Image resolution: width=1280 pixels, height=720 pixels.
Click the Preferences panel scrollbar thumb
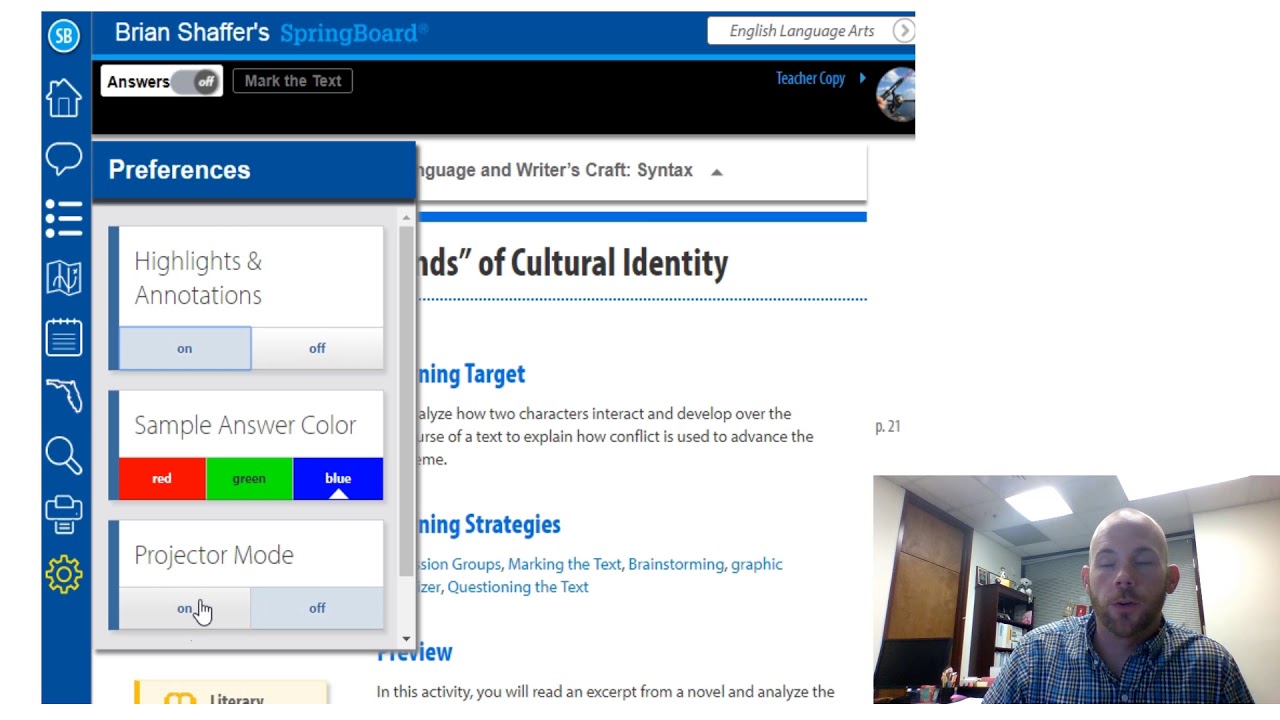tap(406, 400)
